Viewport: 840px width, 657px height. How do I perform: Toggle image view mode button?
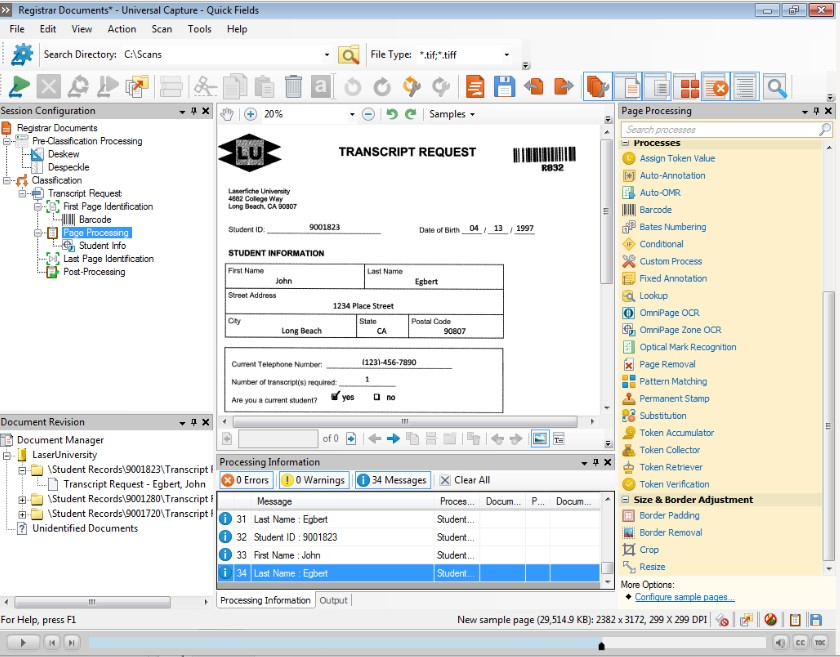pos(540,439)
